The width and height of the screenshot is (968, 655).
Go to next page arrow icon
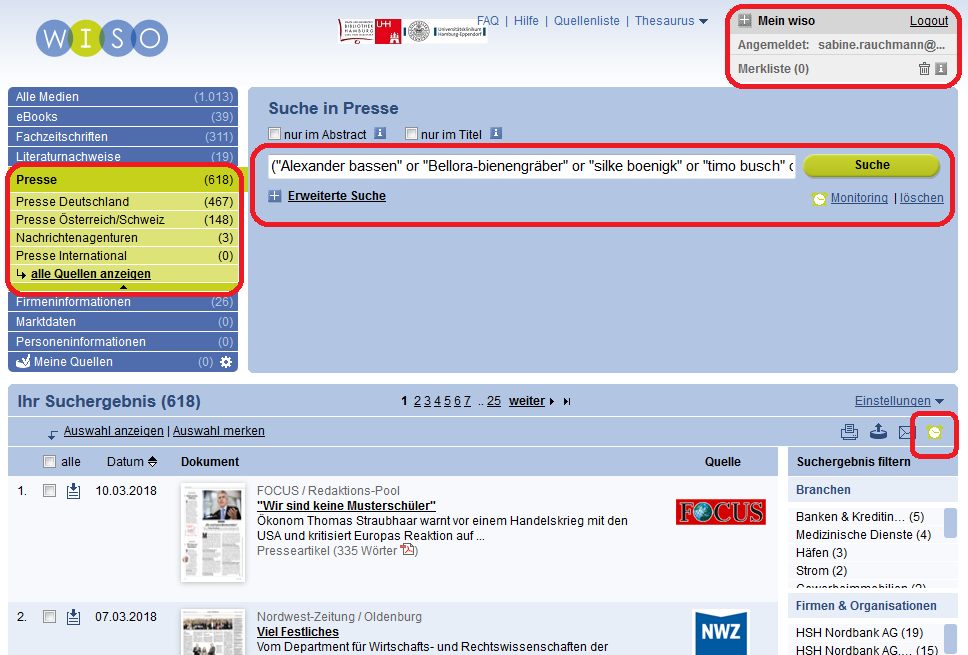click(x=551, y=402)
